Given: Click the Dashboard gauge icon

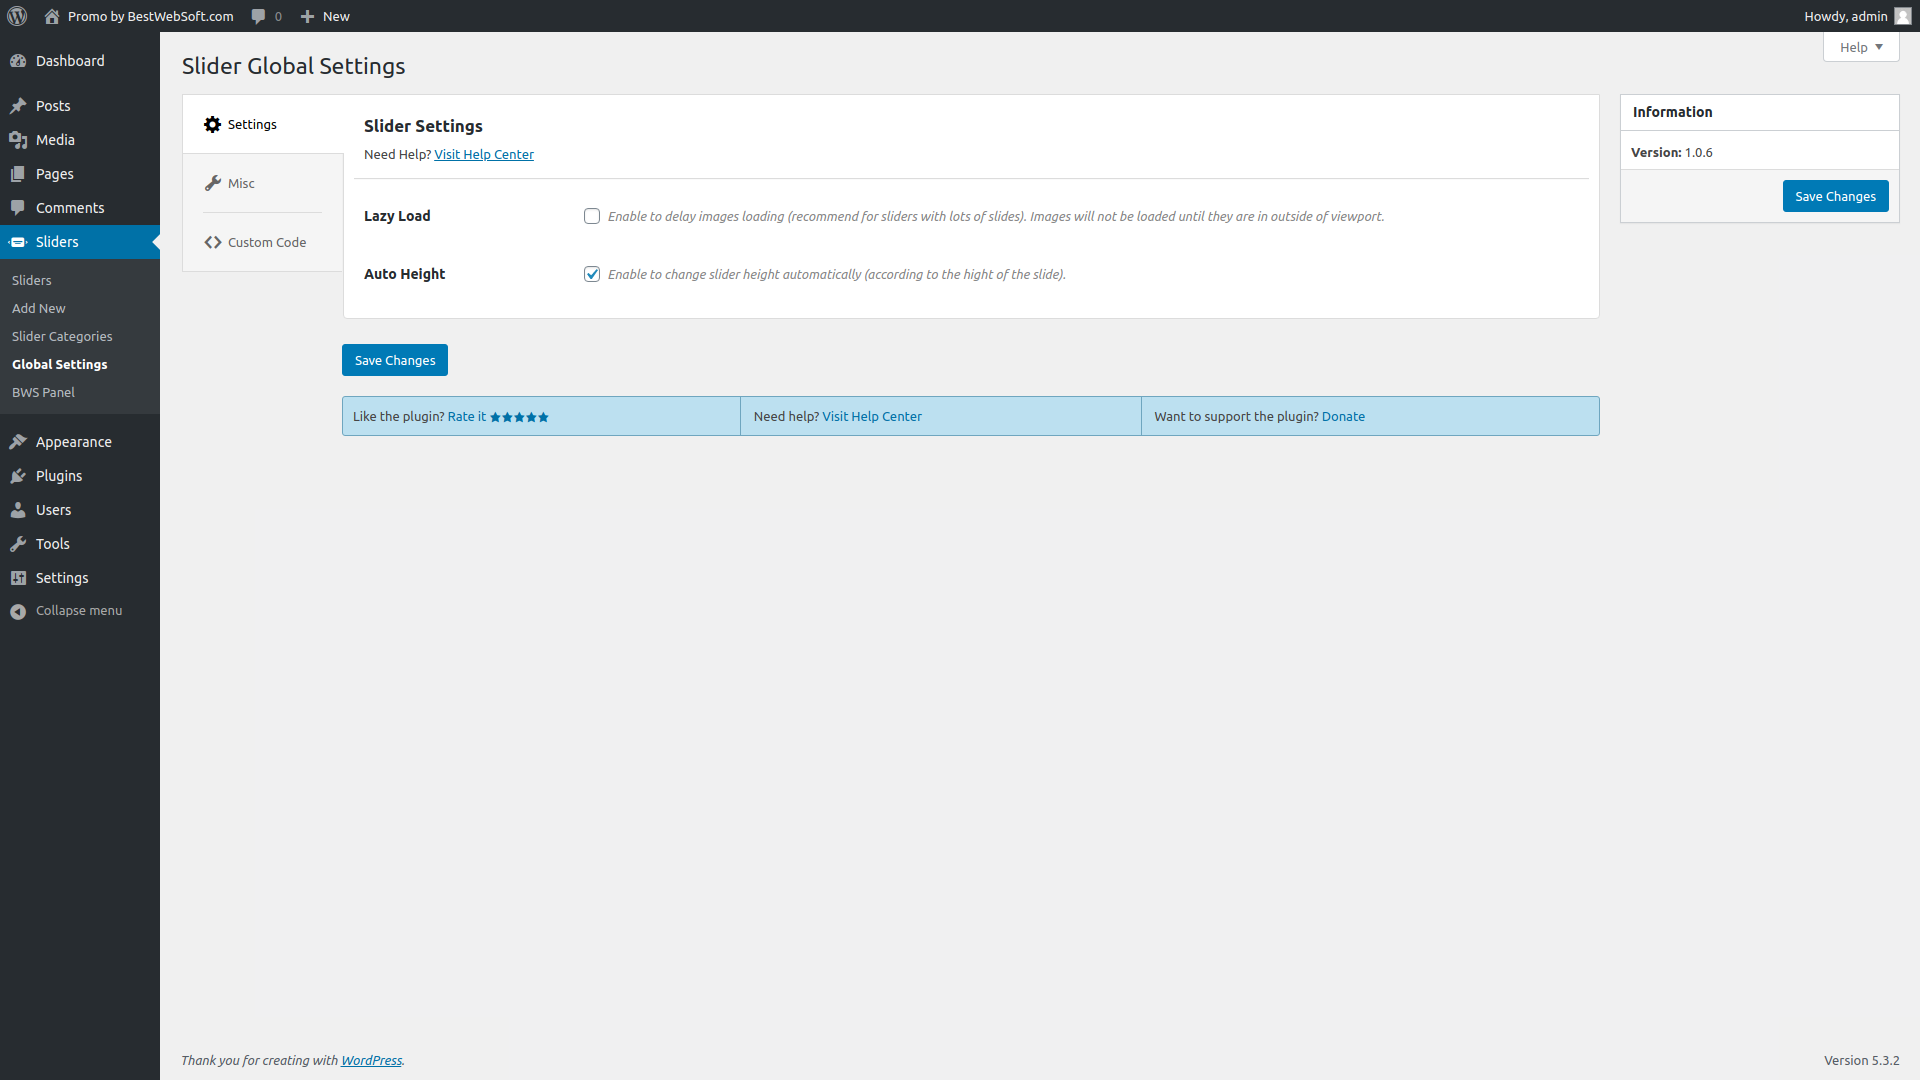Looking at the screenshot, I should (18, 61).
